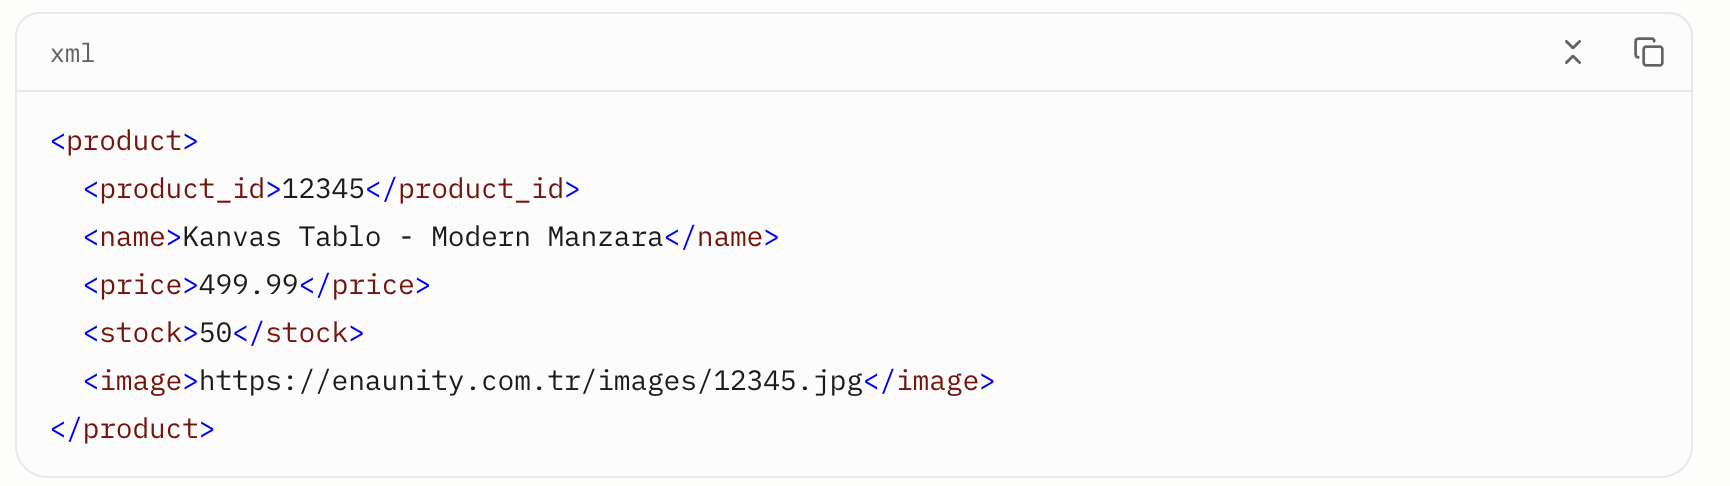Click the closing stock tag
Screen dimensions: 1730x486
click(x=299, y=333)
